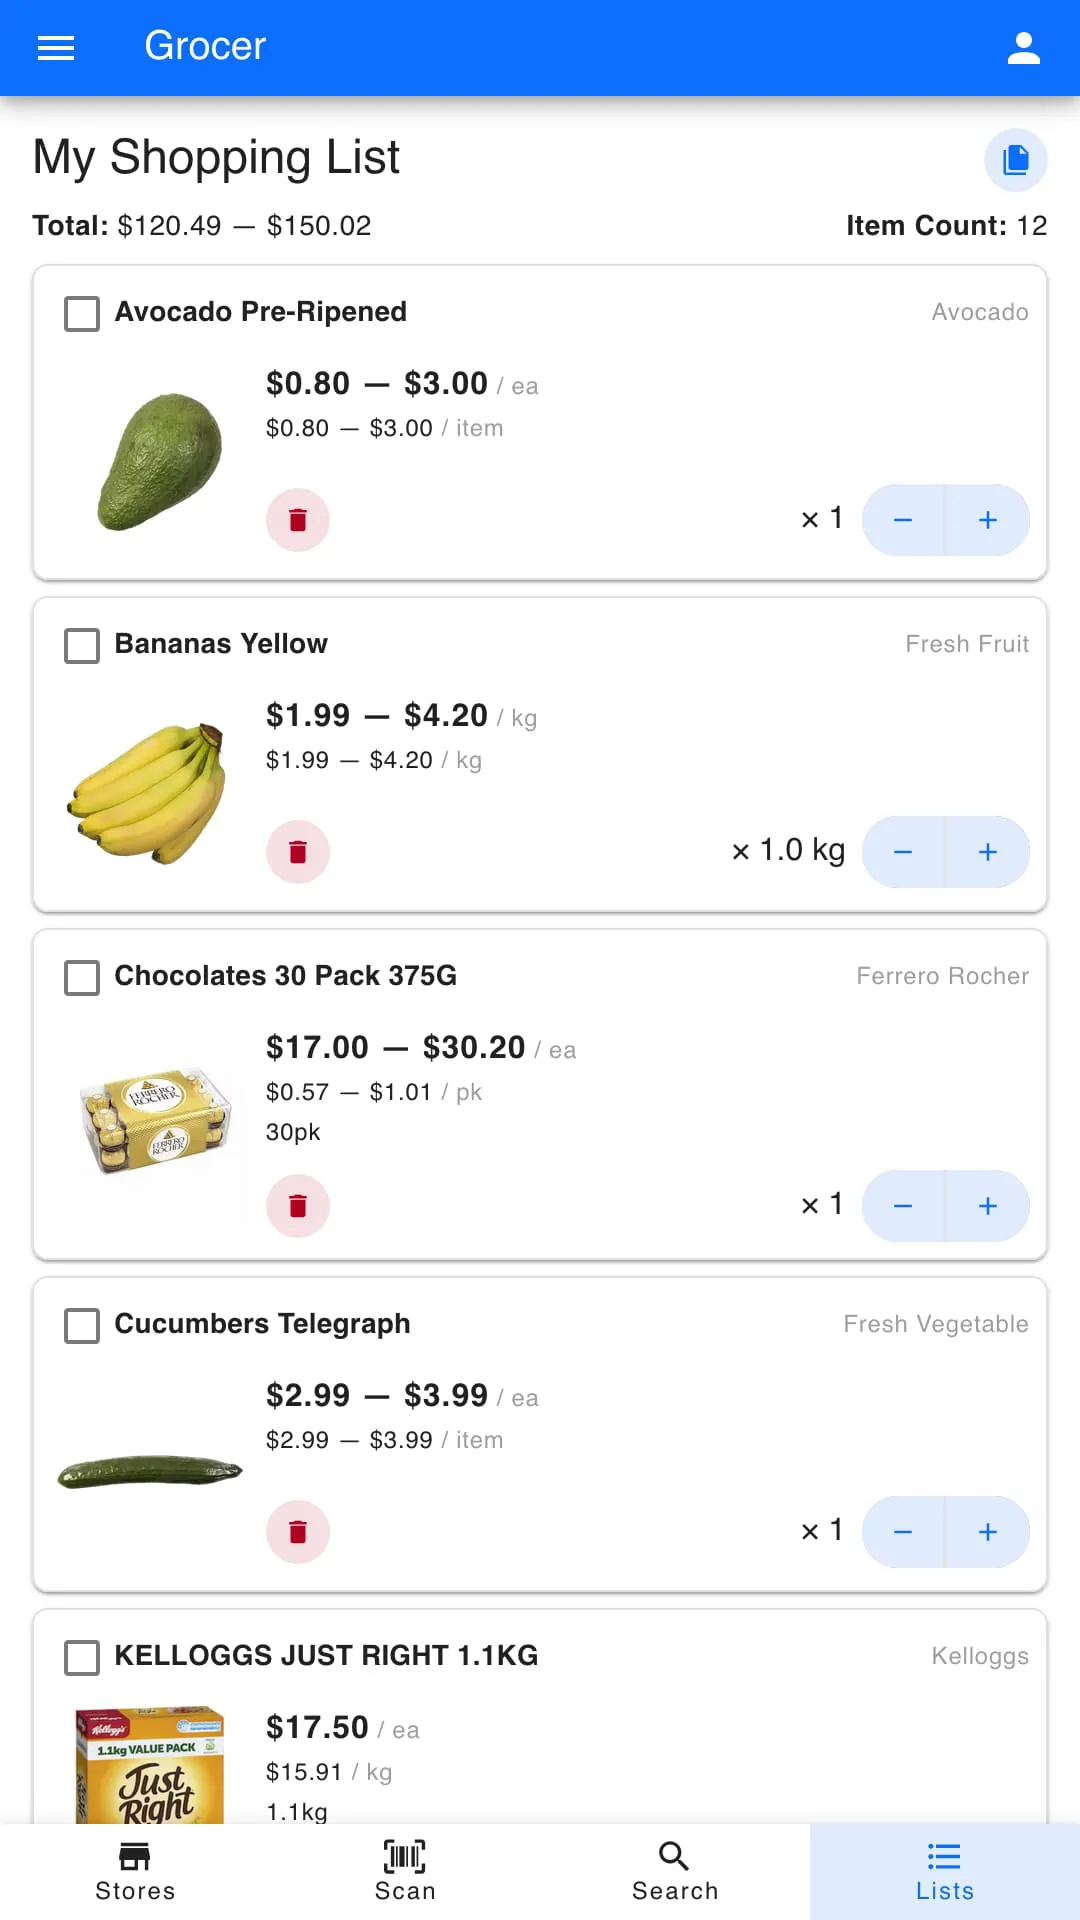Screen dimensions: 1080x1920
Task: Decrease Bananas Yellow weight with minus
Action: click(903, 852)
